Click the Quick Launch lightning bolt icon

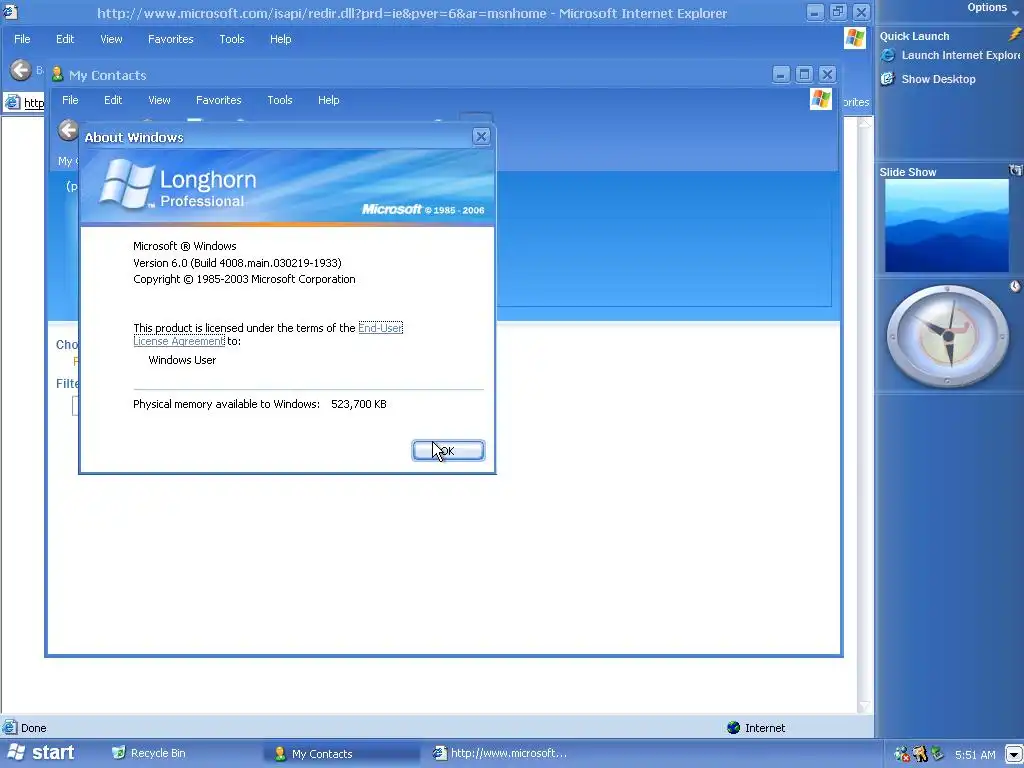tap(1014, 35)
